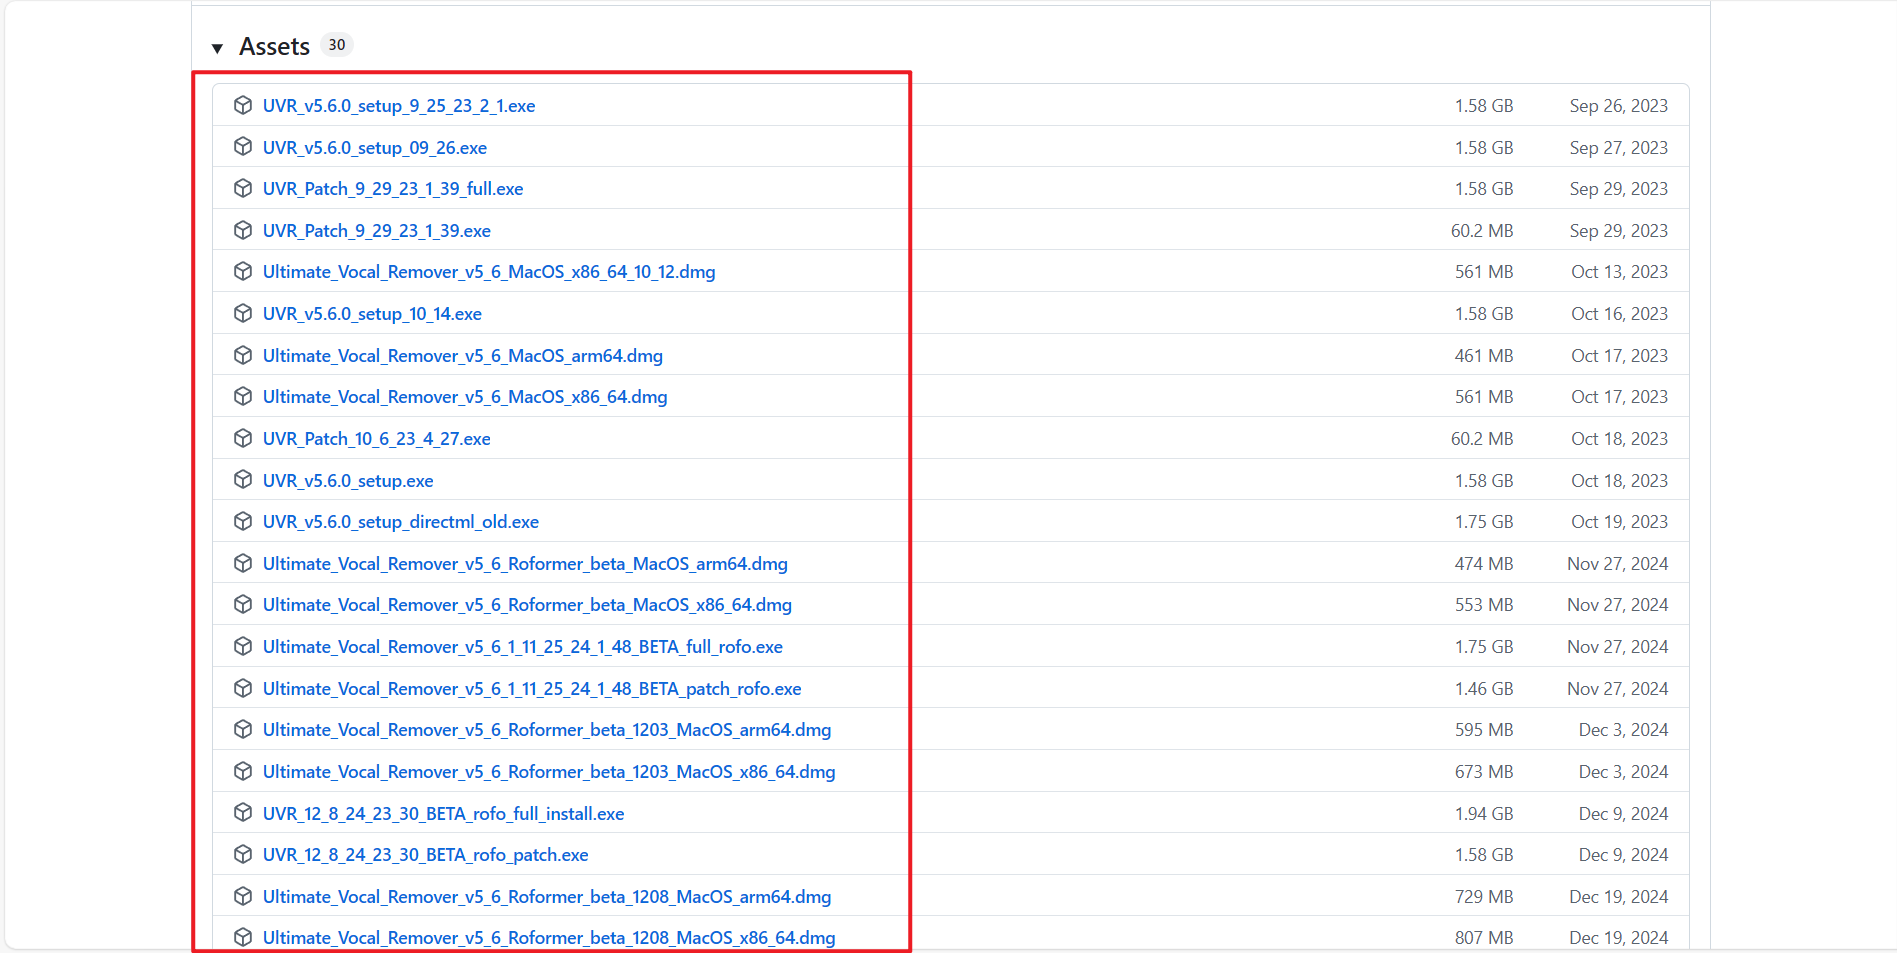Click package icon beside Ultimate_Vocal_Remover_v5_6_Roformer_beta_MacOS_x86_64.dmg

point(243,604)
